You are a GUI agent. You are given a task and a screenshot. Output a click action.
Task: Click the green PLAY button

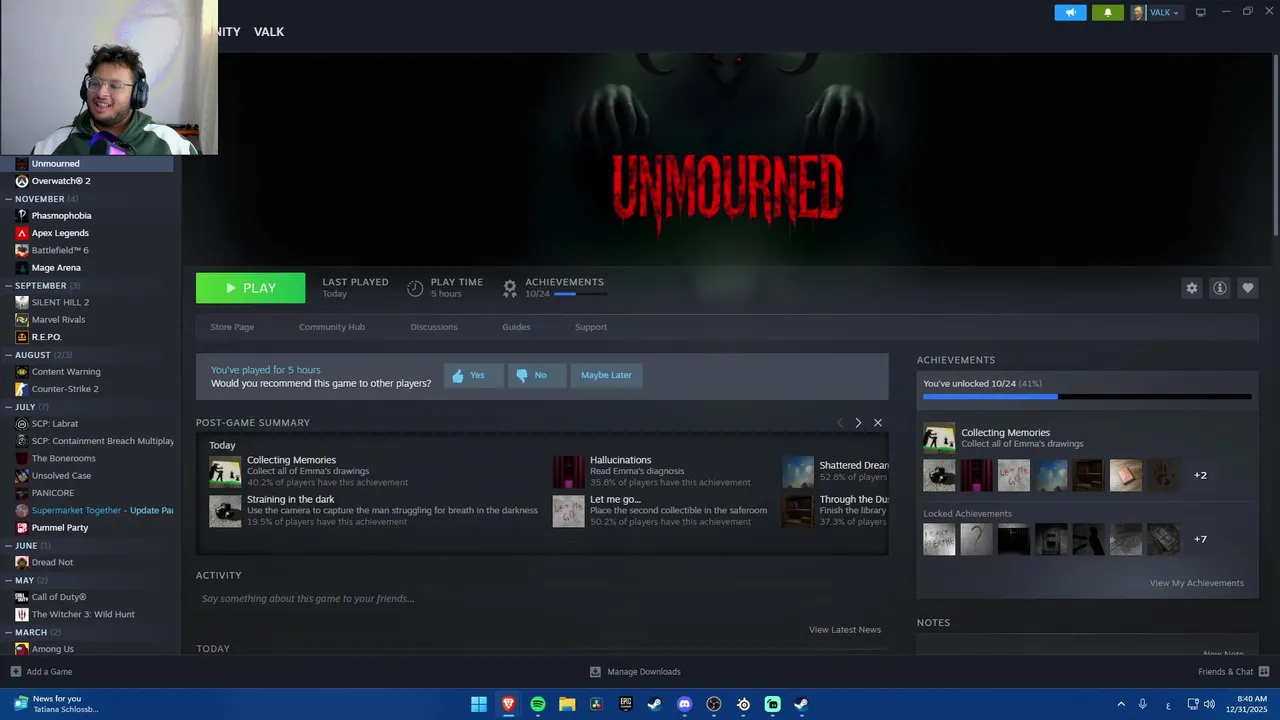(x=250, y=288)
